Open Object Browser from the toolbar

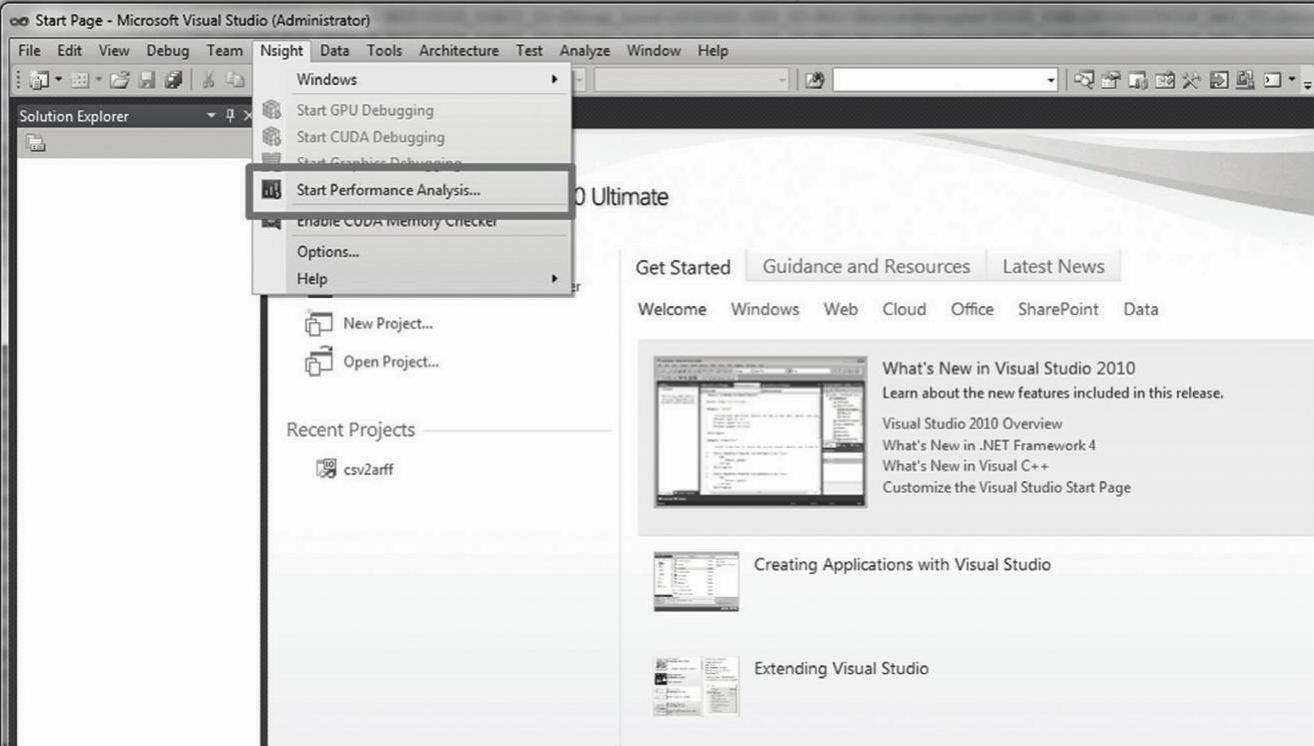(1165, 80)
